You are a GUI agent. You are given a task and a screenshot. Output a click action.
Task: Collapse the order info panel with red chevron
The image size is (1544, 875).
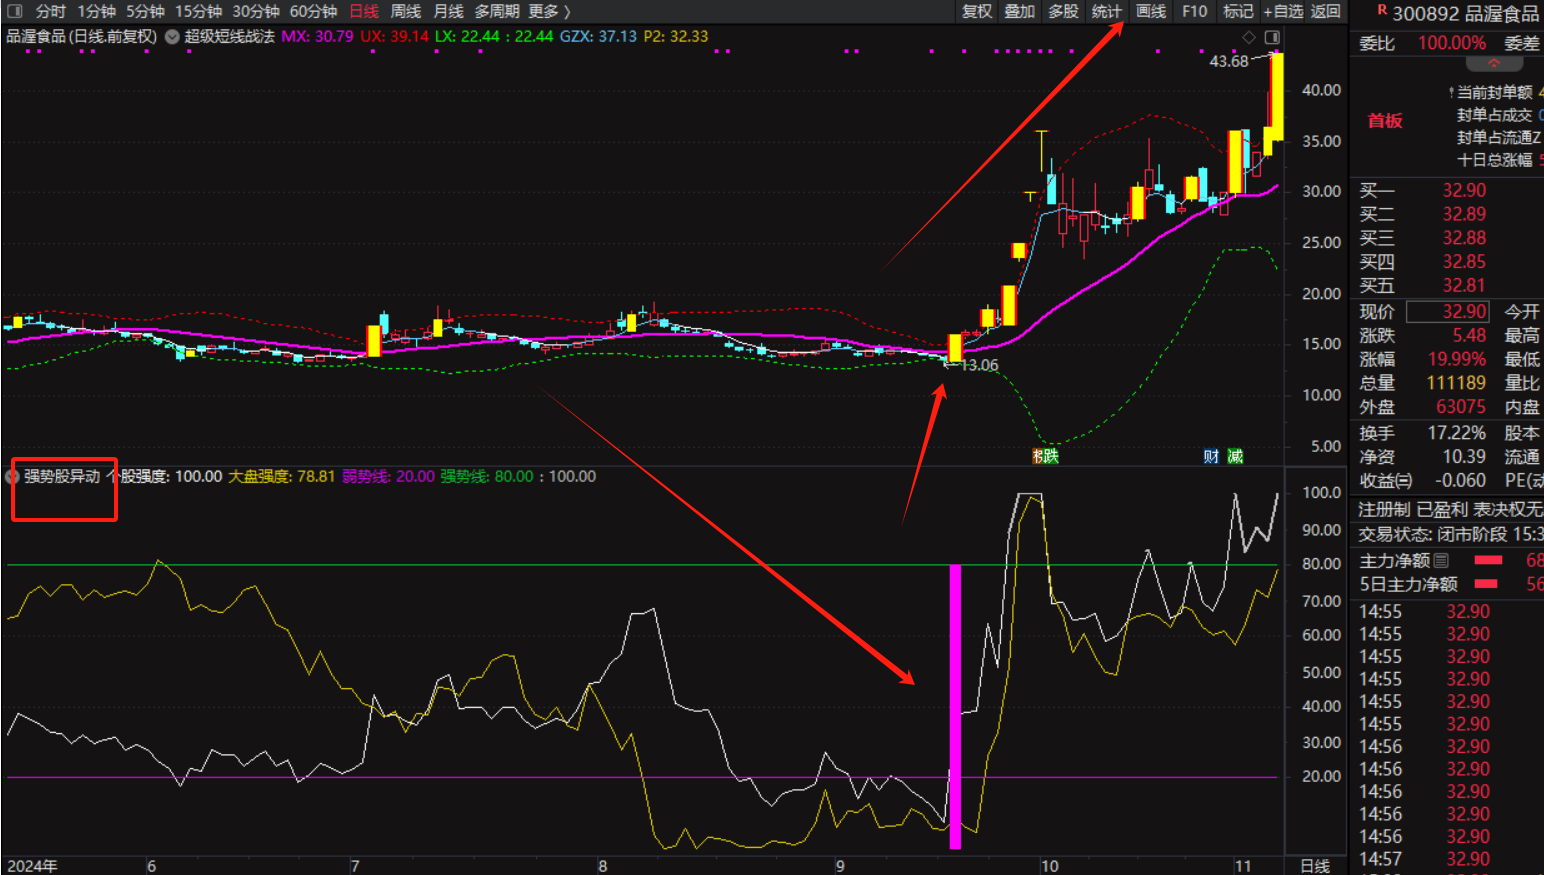pyautogui.click(x=1494, y=63)
